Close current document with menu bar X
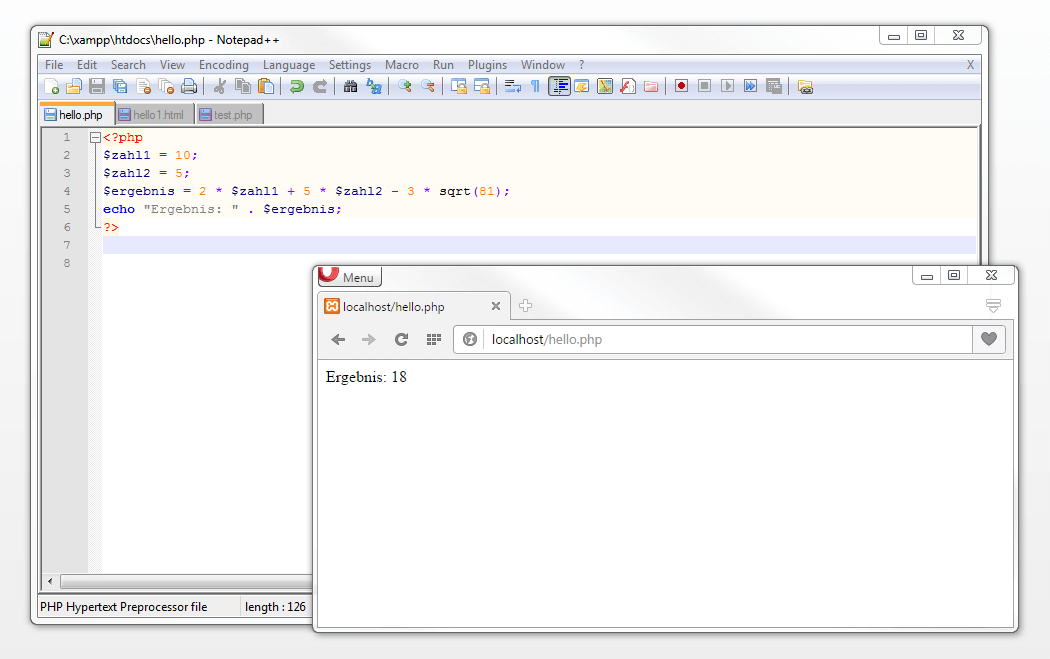This screenshot has width=1050, height=659. (x=970, y=65)
